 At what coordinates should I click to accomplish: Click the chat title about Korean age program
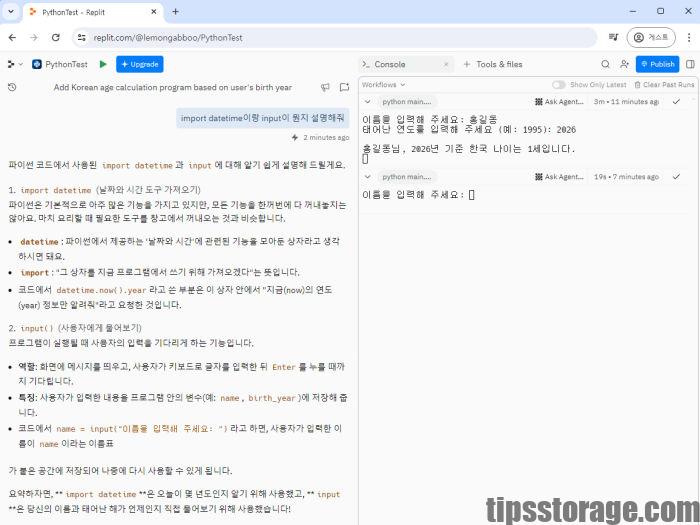173,88
